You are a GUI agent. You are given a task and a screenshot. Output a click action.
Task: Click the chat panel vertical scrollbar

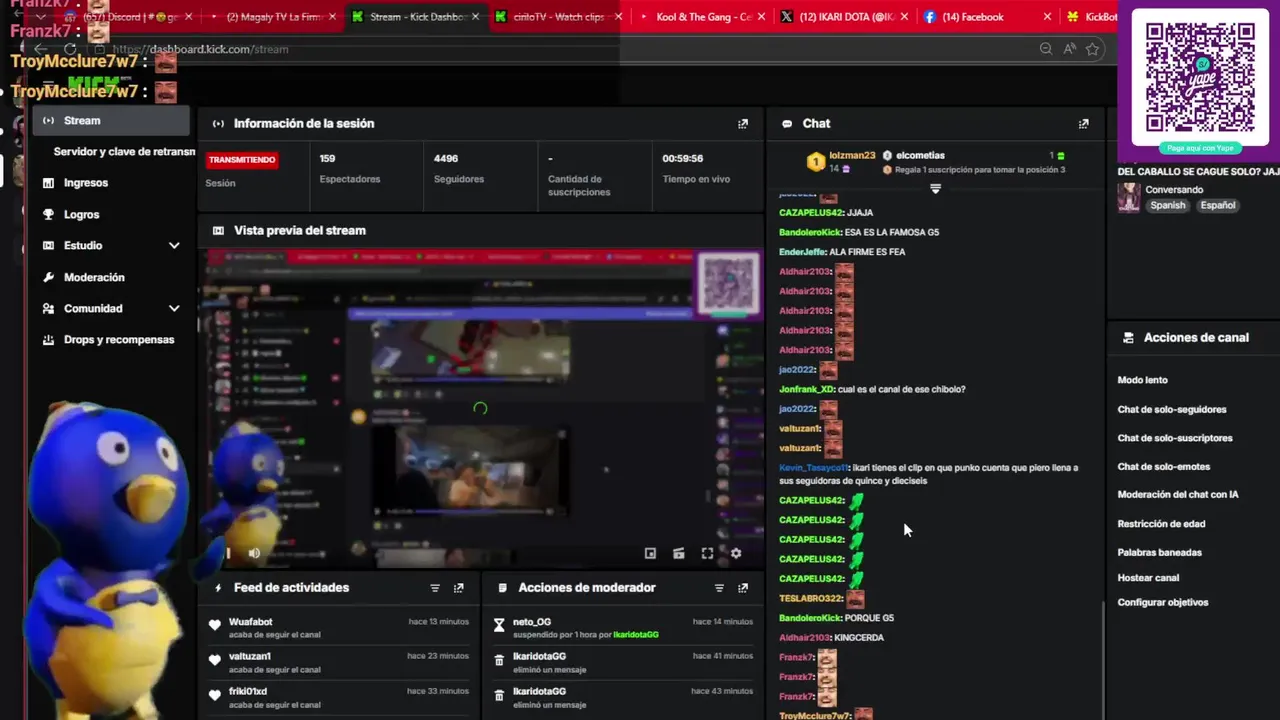tap(1103, 658)
